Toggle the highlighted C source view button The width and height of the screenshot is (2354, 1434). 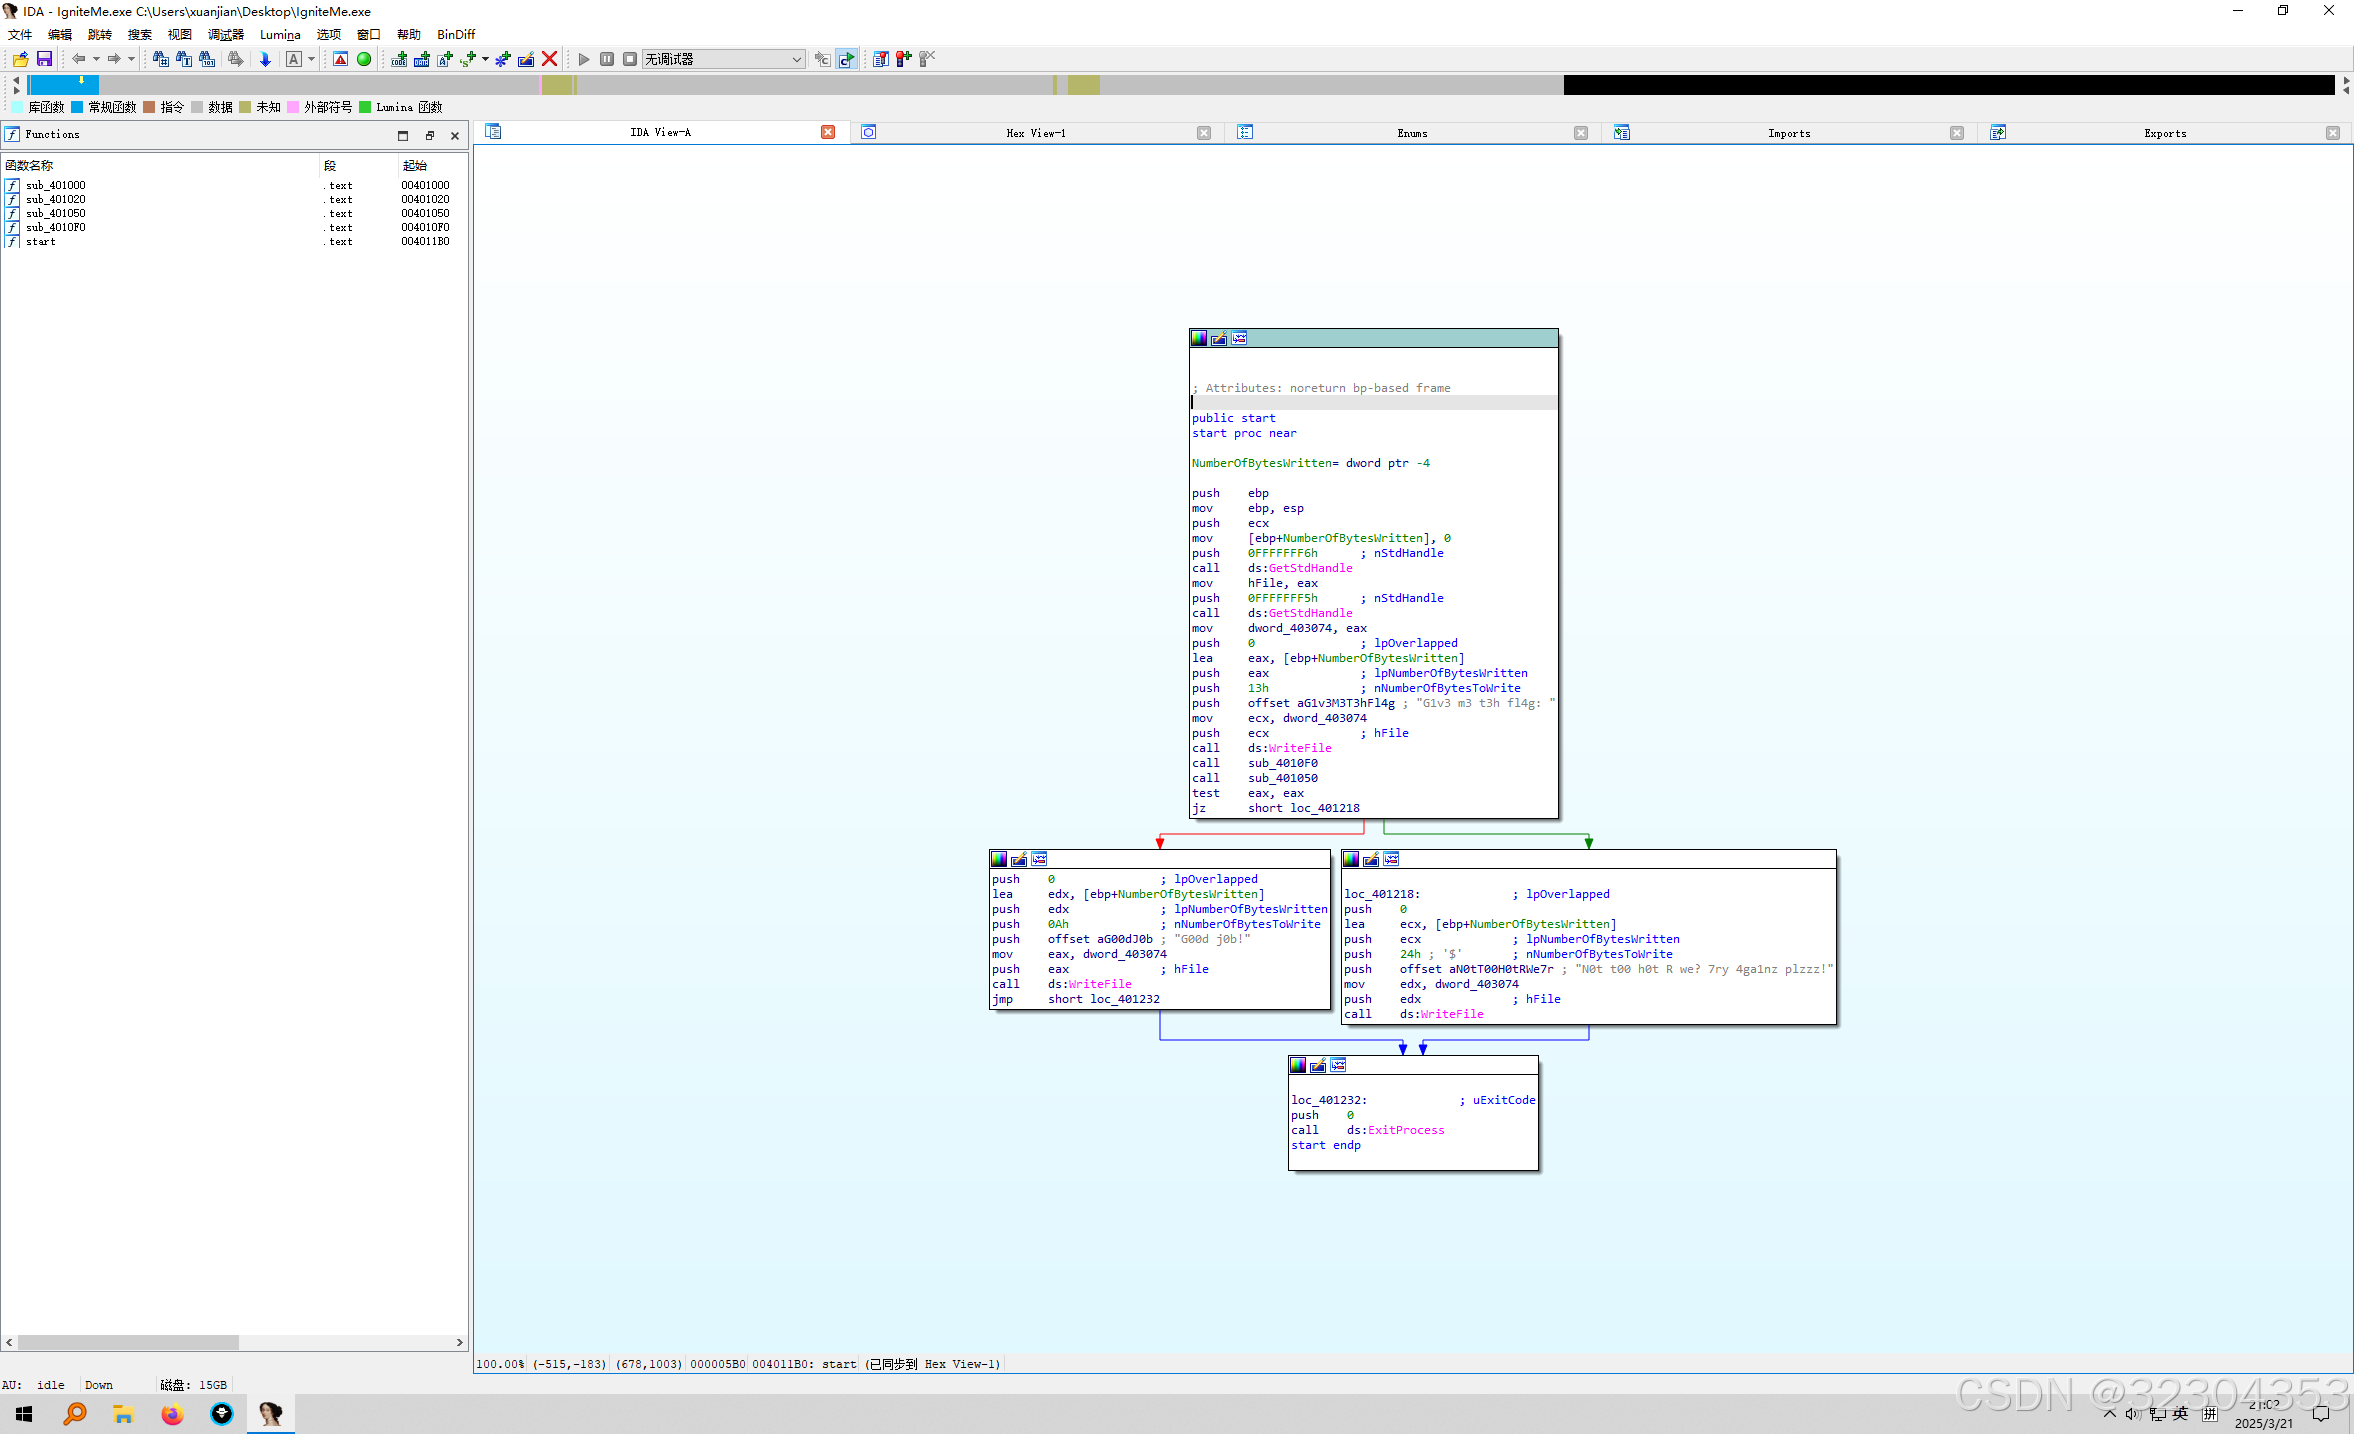pyautogui.click(x=846, y=59)
